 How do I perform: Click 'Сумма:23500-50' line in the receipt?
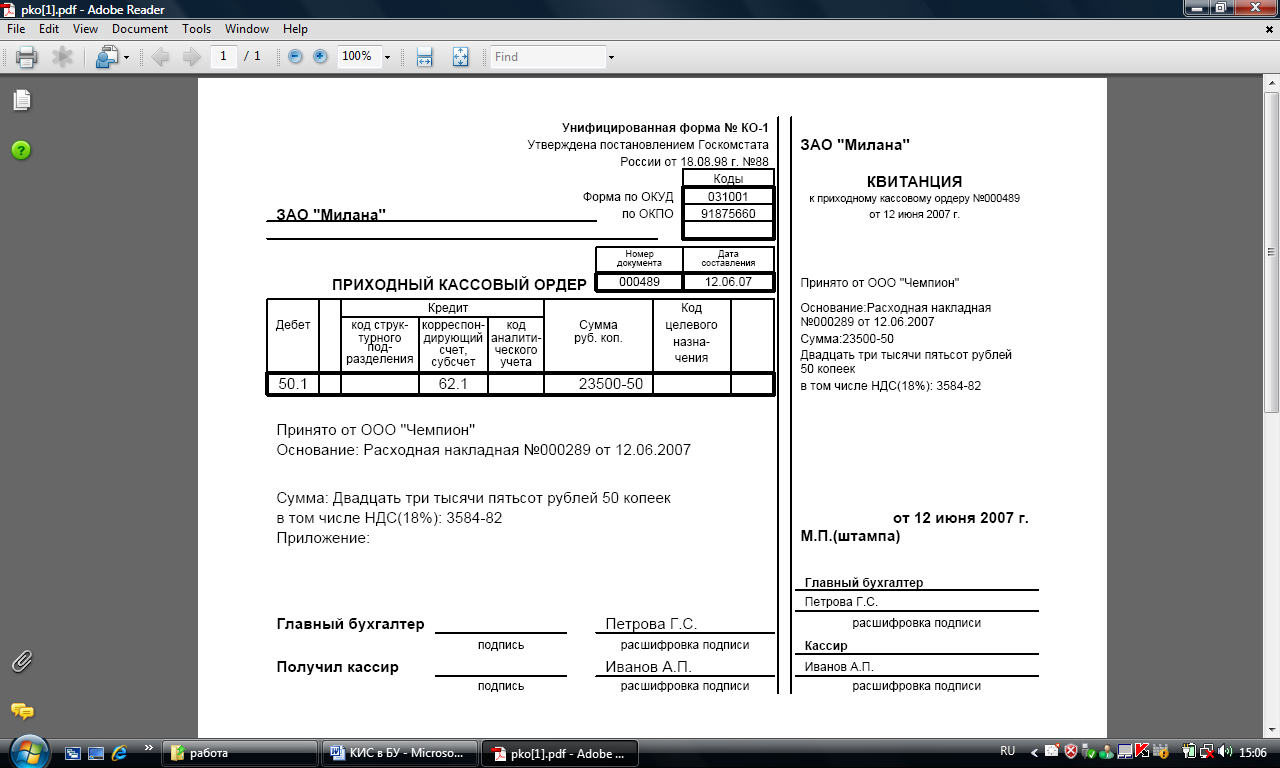coord(847,339)
